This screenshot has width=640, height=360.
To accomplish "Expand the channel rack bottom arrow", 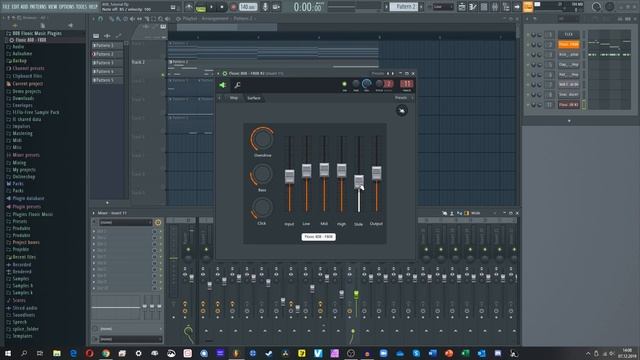I will coord(569,121).
